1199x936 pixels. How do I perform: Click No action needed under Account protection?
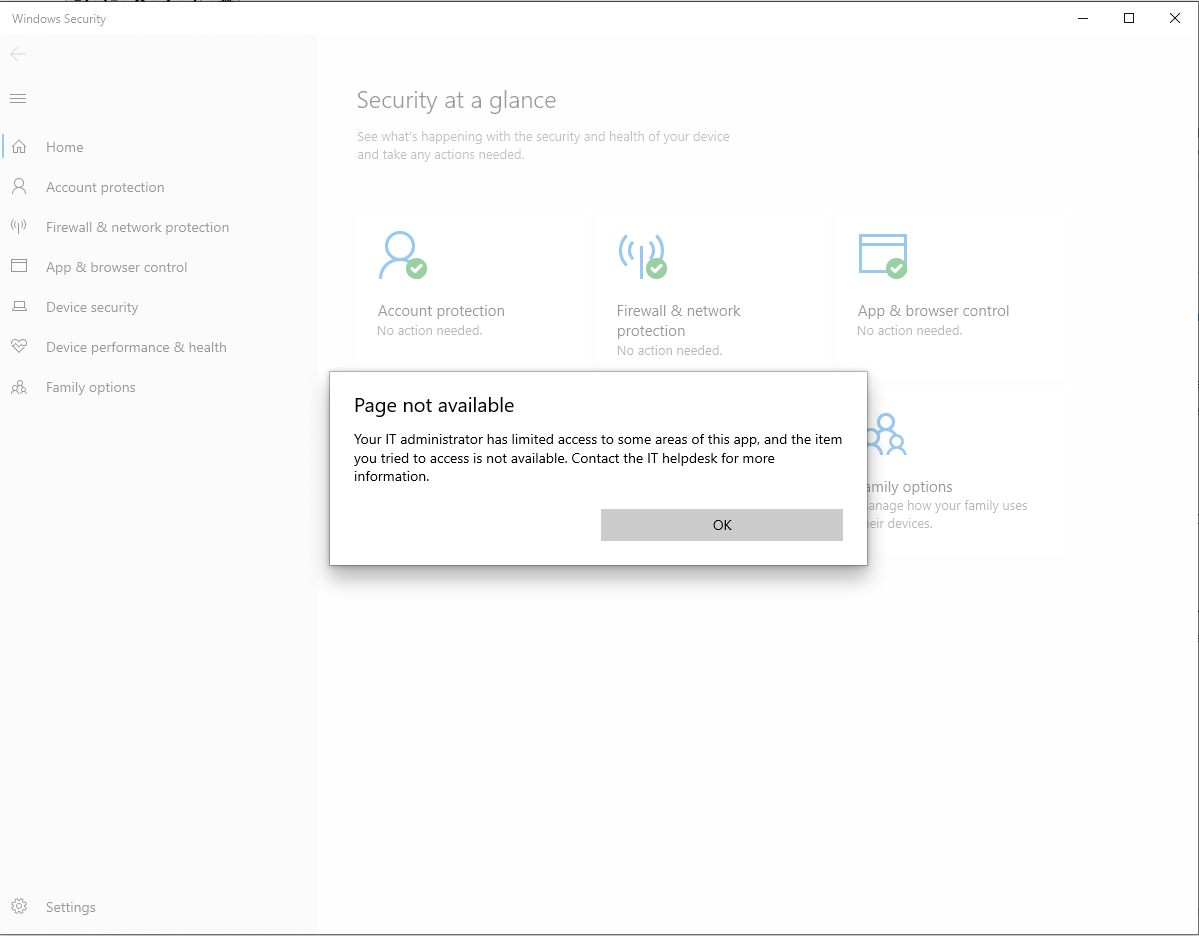[x=430, y=330]
